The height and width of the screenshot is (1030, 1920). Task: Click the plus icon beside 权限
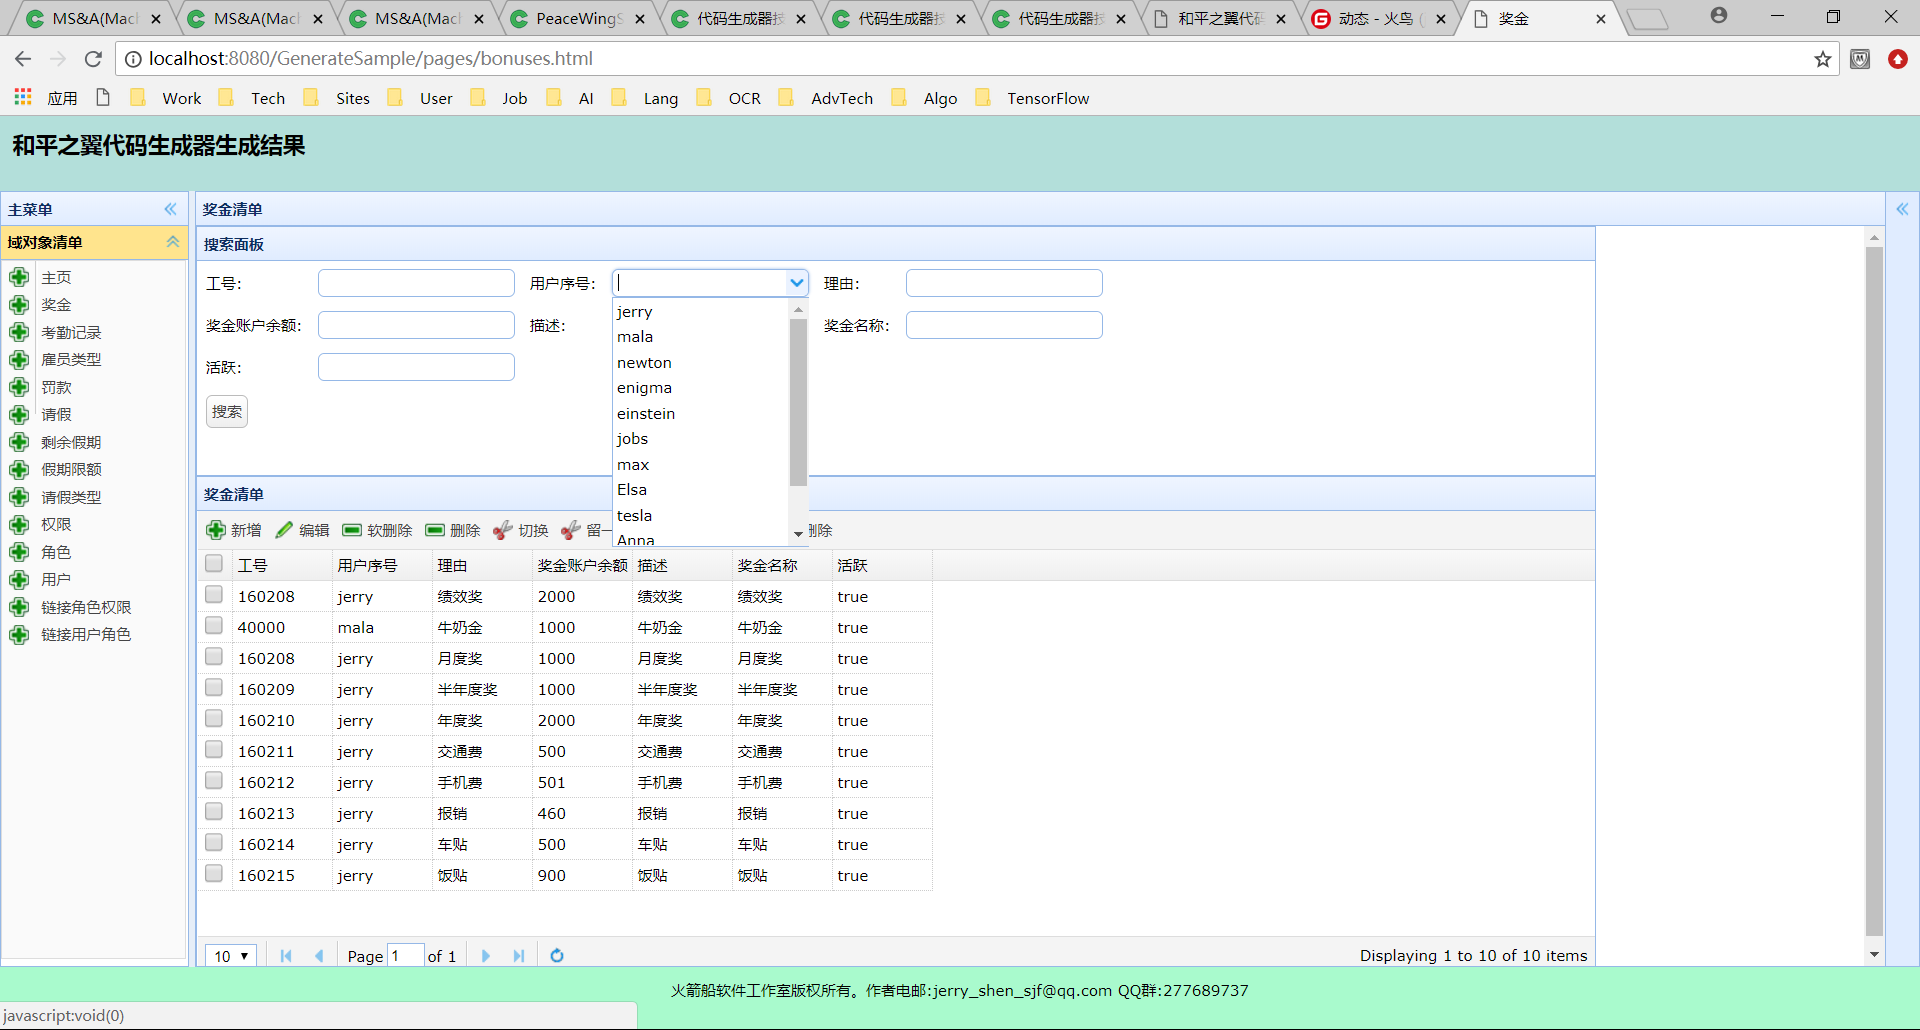pos(19,525)
